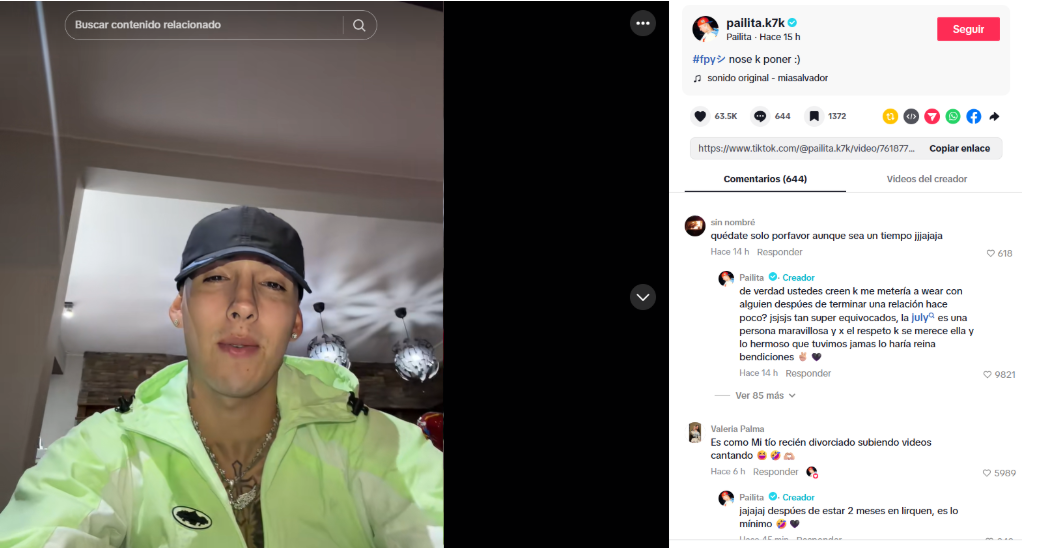Click the Buscar contenido relacionado search field
This screenshot has width=1041, height=548.
tap(206, 25)
